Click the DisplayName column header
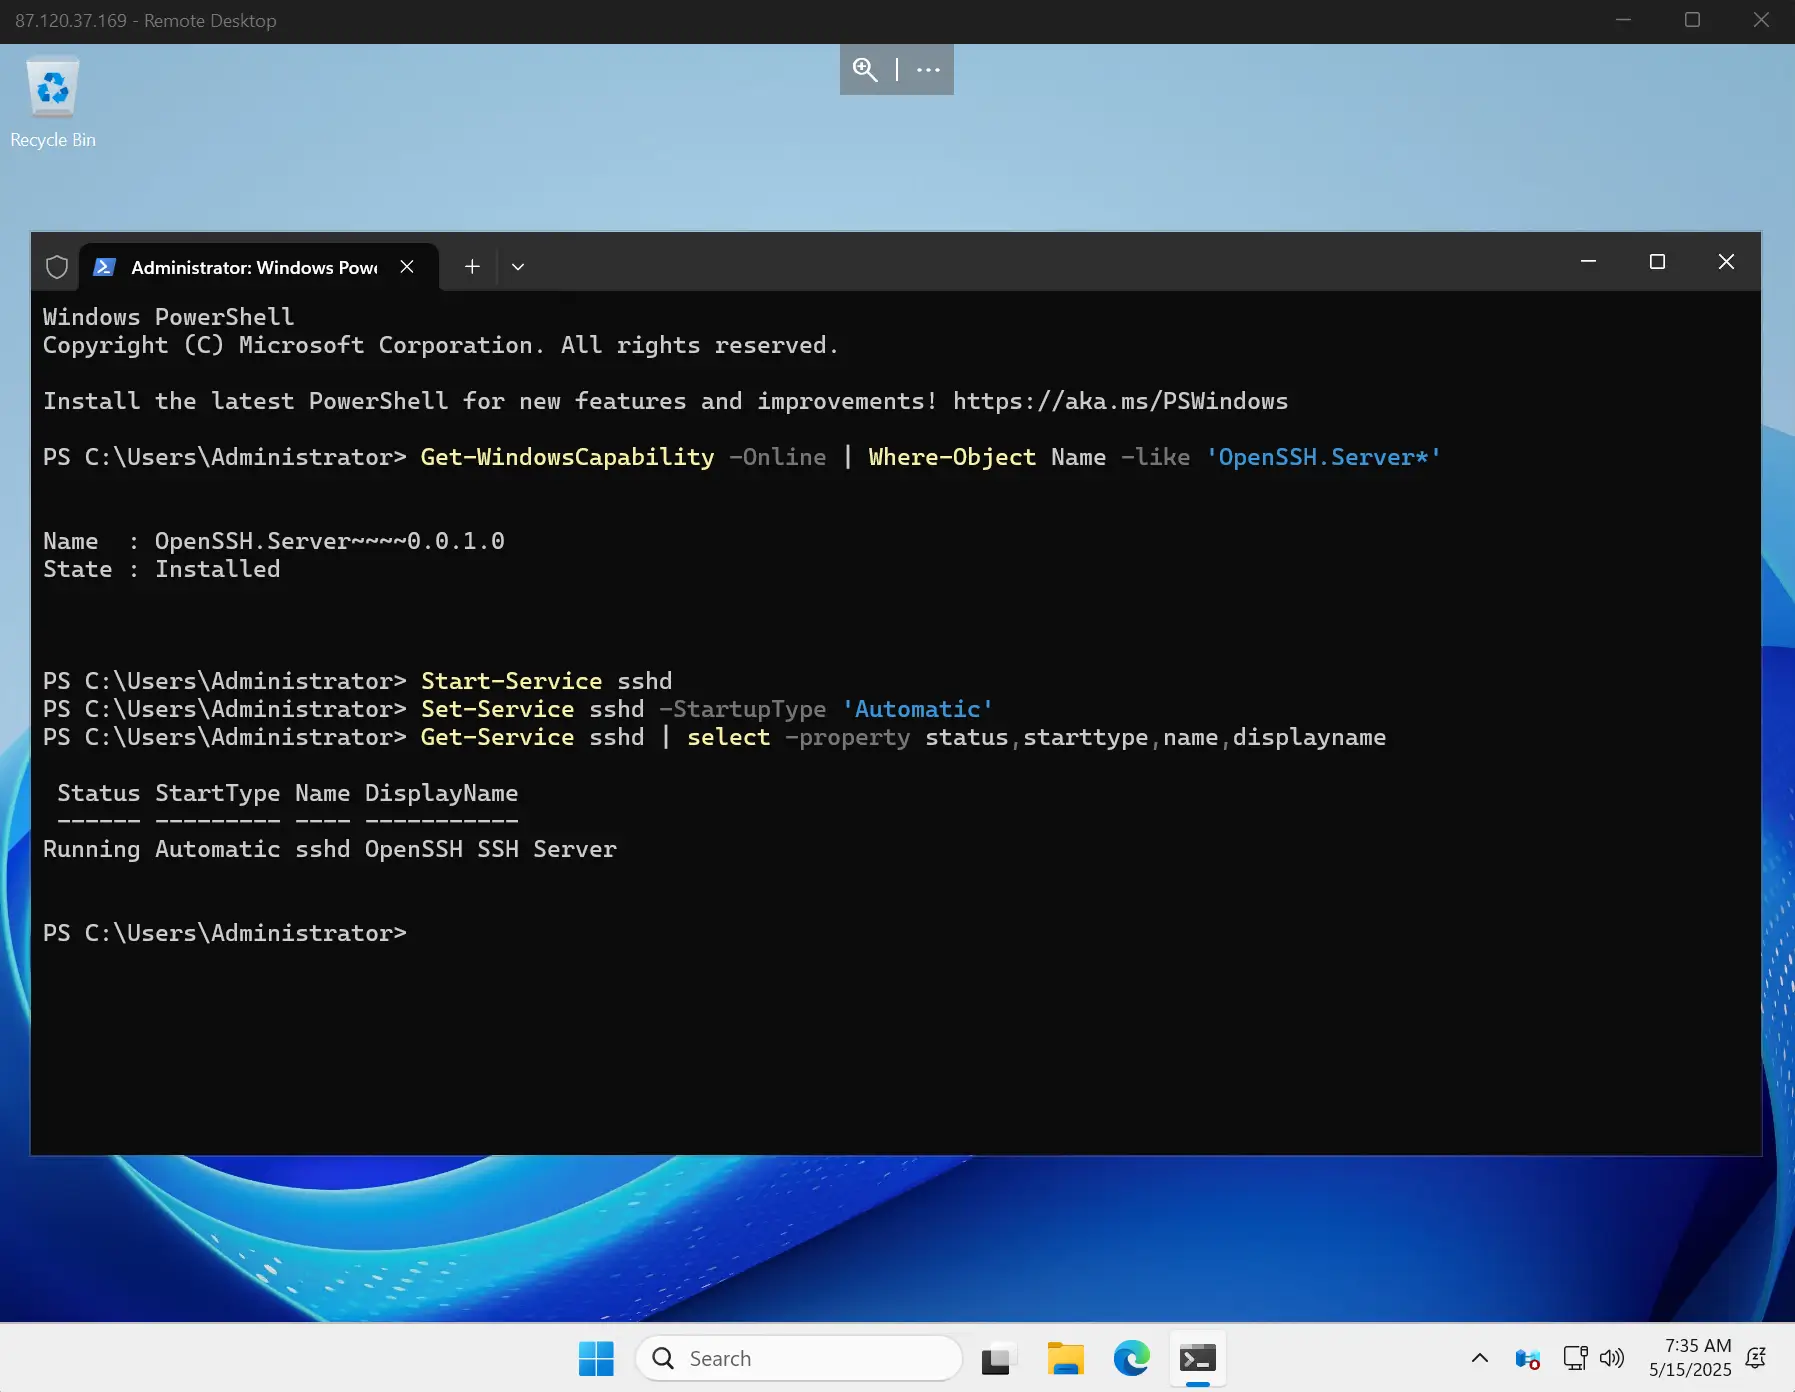This screenshot has height=1392, width=1795. tap(441, 793)
